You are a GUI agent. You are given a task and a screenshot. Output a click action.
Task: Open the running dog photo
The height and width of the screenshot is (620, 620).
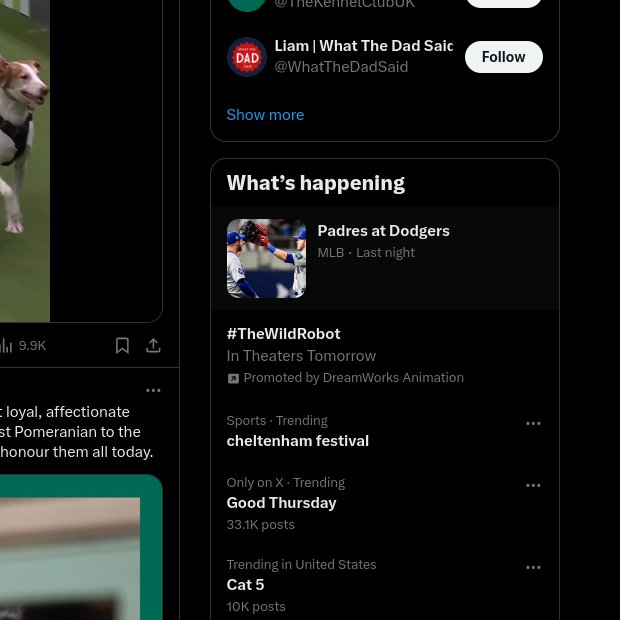tap(25, 161)
